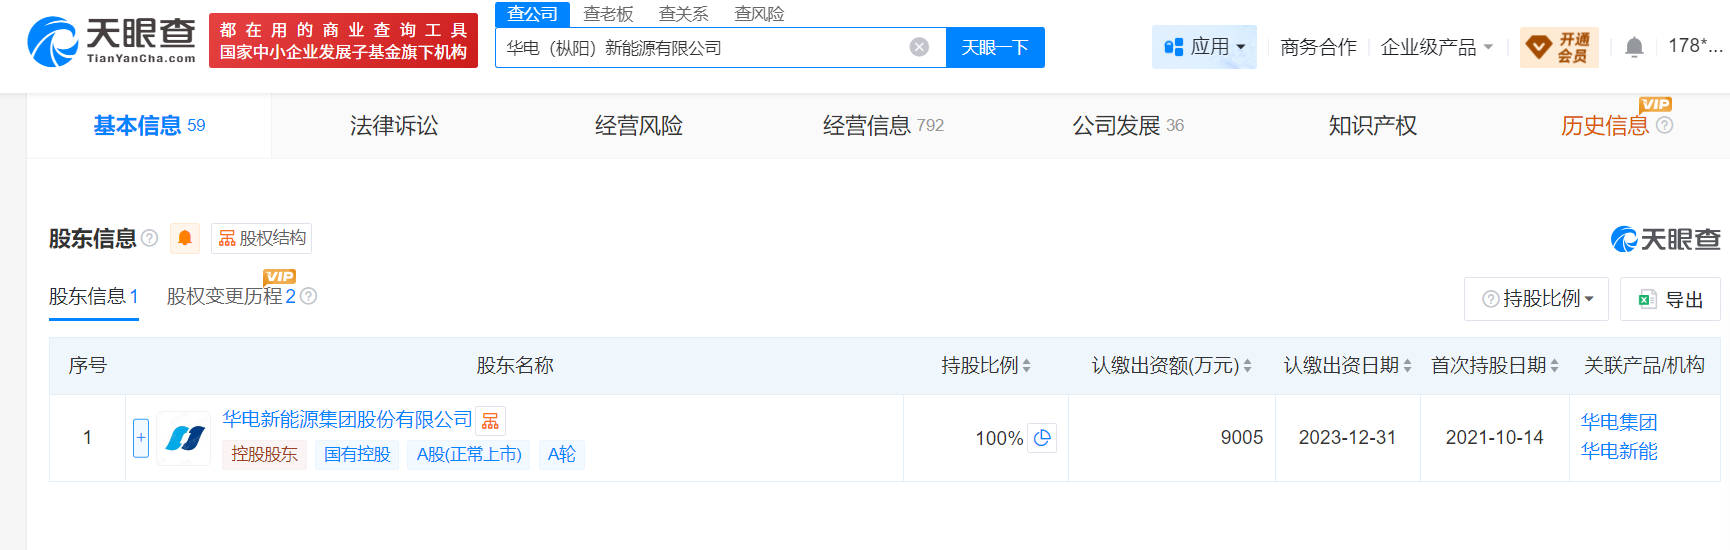Switch to 查风险 search tab
The image size is (1730, 550).
(x=759, y=14)
